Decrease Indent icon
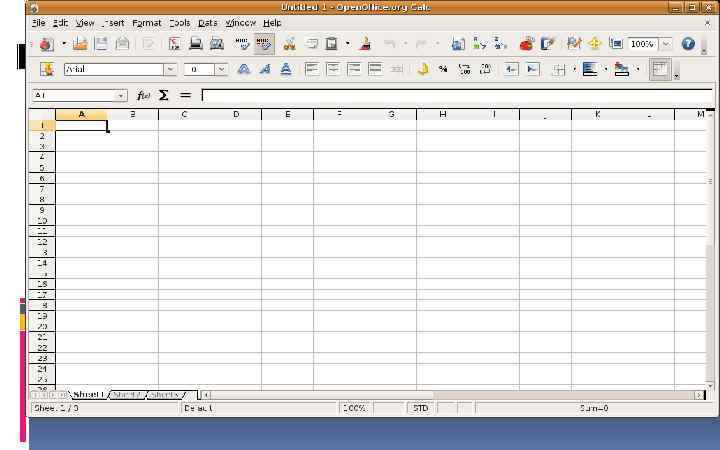 click(x=511, y=69)
